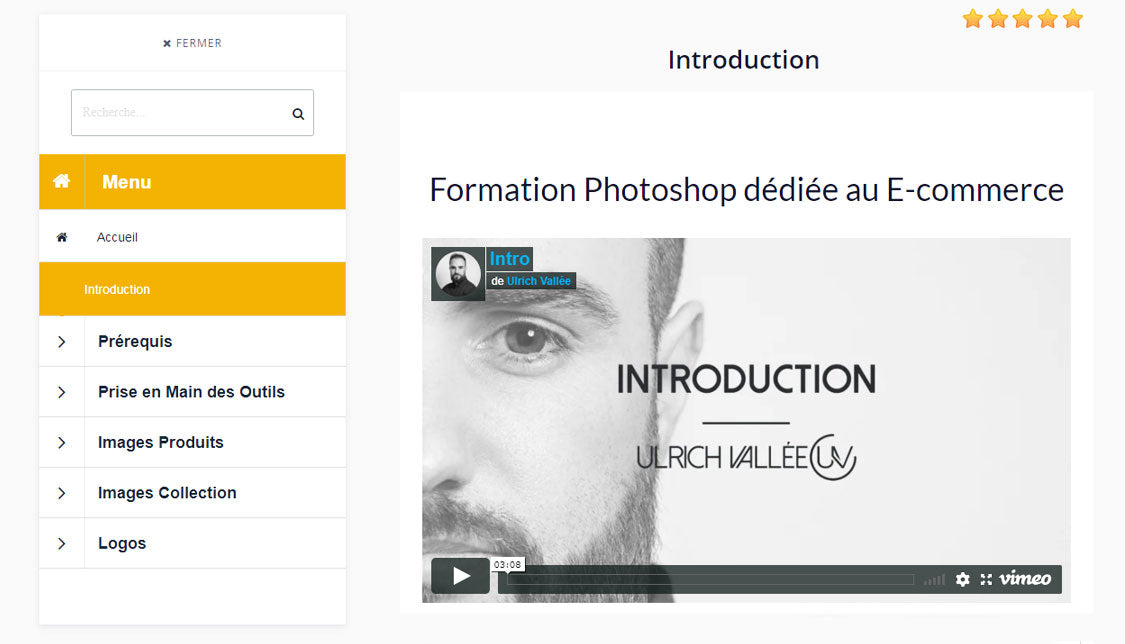This screenshot has height=644, width=1125.
Task: Expand the Prise en Main des Outils chevron
Action: tap(62, 392)
